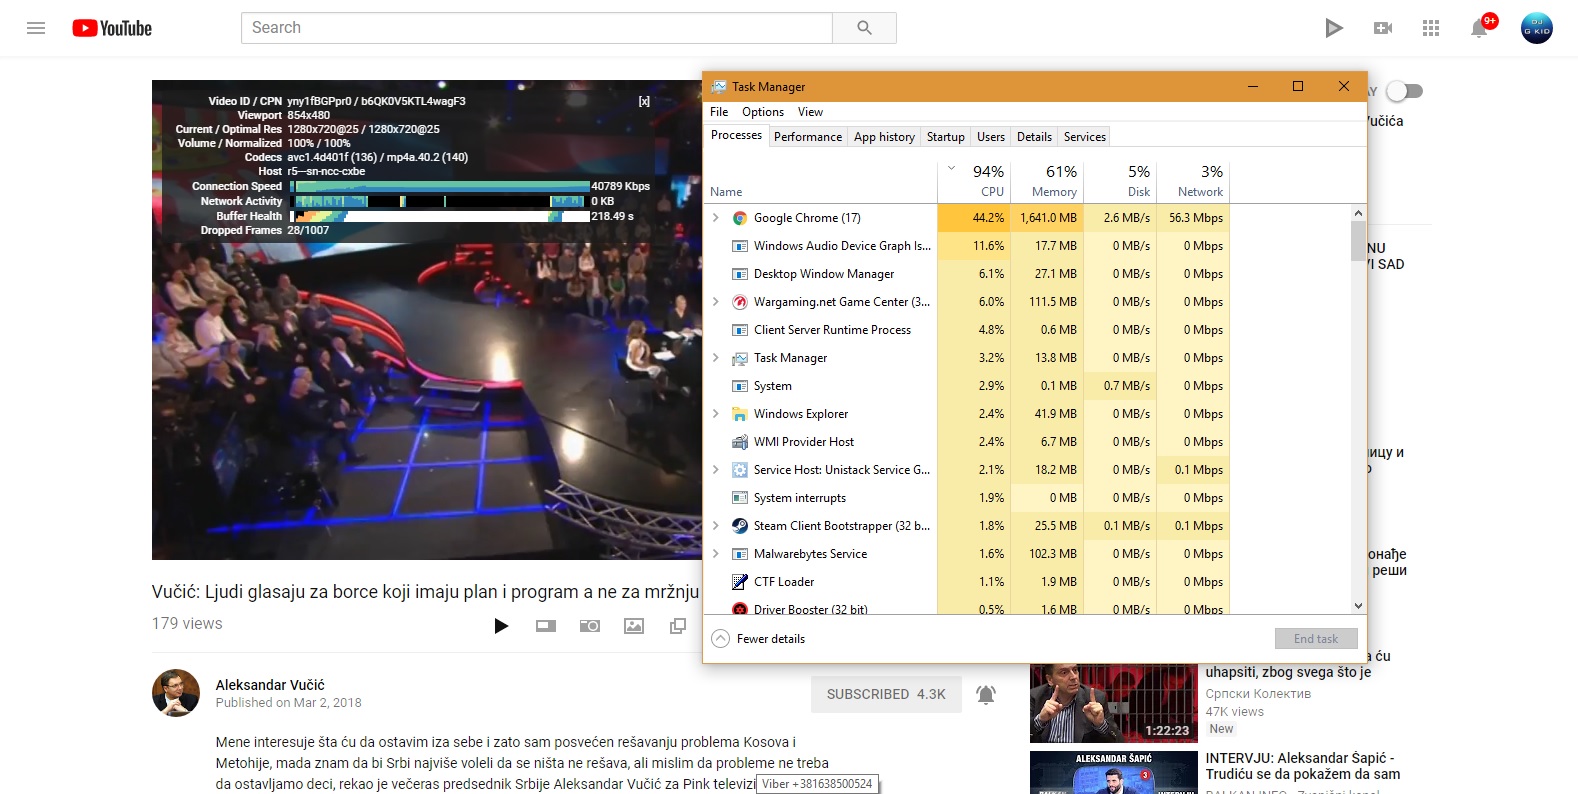The width and height of the screenshot is (1578, 794).
Task: Open INTERVJU: Aleksandar Šapić video title
Action: 1303,766
